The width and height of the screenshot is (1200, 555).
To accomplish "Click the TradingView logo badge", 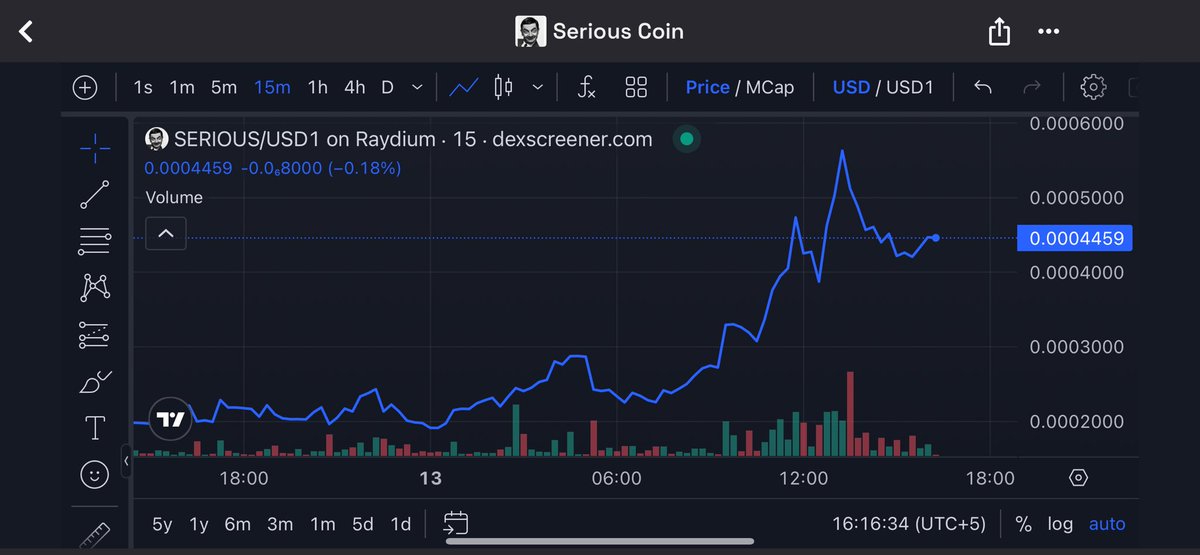I will (x=171, y=419).
